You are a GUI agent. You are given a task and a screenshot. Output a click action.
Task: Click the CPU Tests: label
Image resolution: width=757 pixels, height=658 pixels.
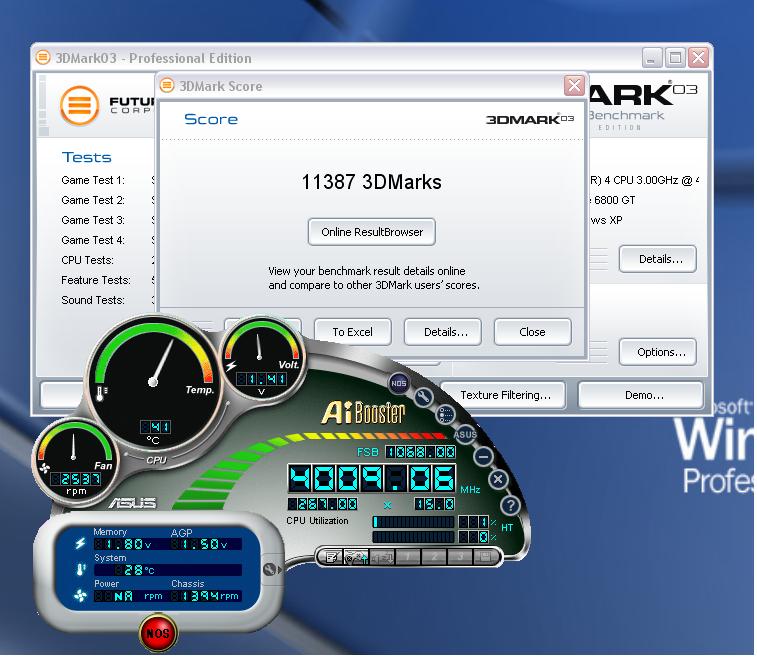click(87, 260)
